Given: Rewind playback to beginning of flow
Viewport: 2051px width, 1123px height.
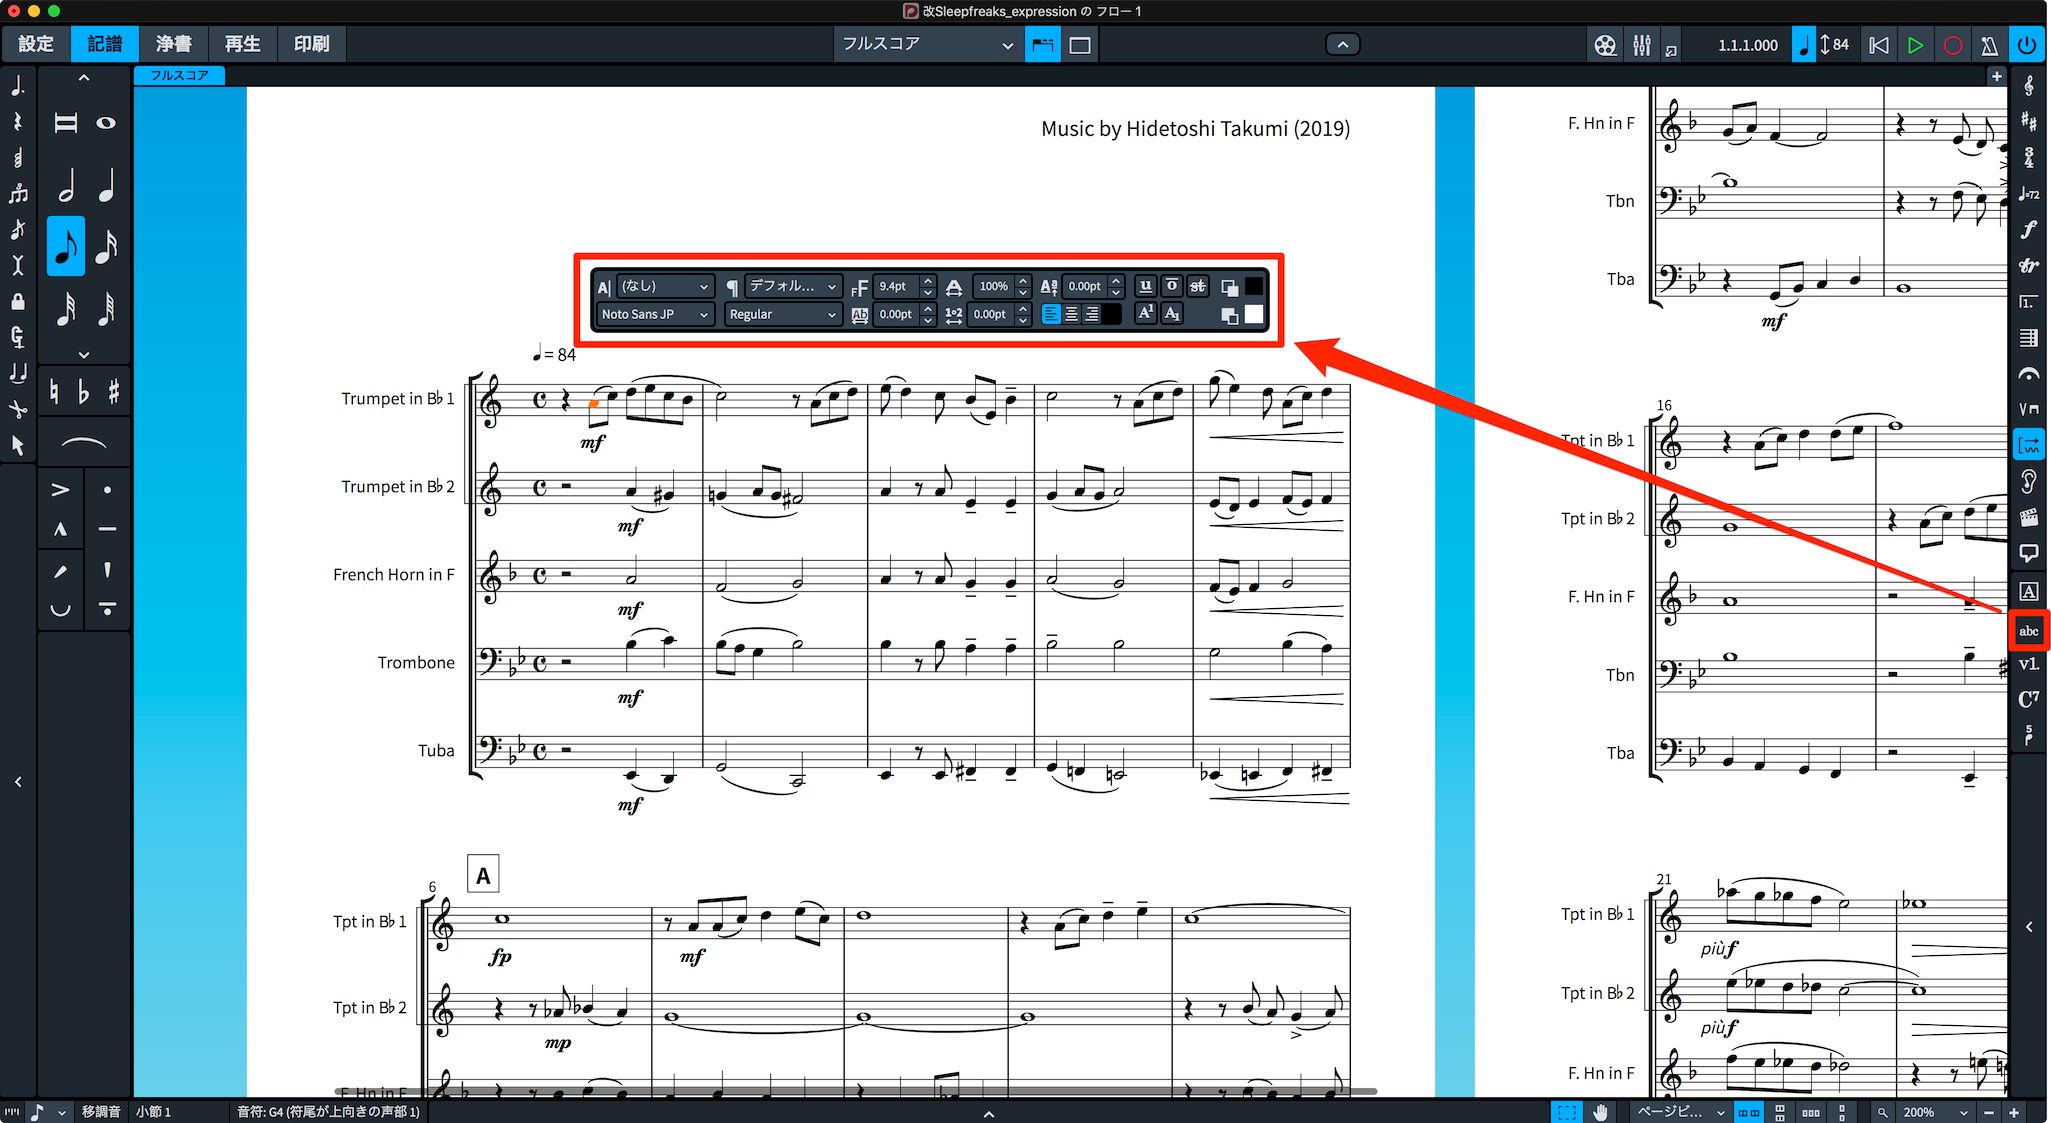Looking at the screenshot, I should click(1879, 45).
